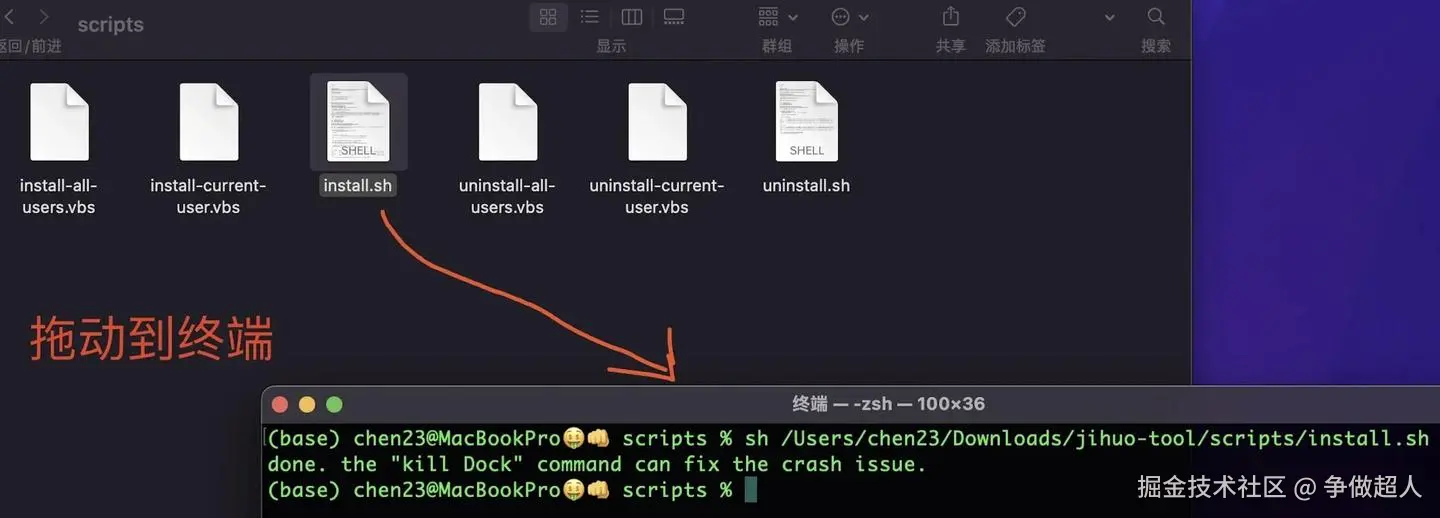Viewport: 1440px width, 518px height.
Task: Select install-current-user.vbs file
Action: click(x=208, y=147)
